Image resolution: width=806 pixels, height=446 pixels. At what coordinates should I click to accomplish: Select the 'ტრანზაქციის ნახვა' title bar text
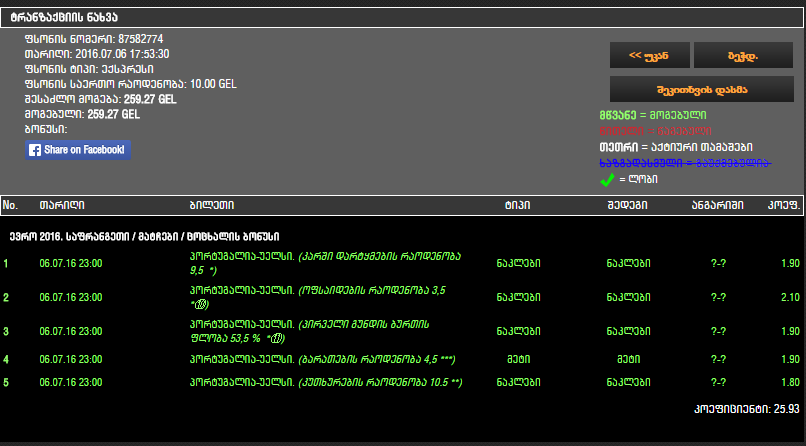[64, 17]
